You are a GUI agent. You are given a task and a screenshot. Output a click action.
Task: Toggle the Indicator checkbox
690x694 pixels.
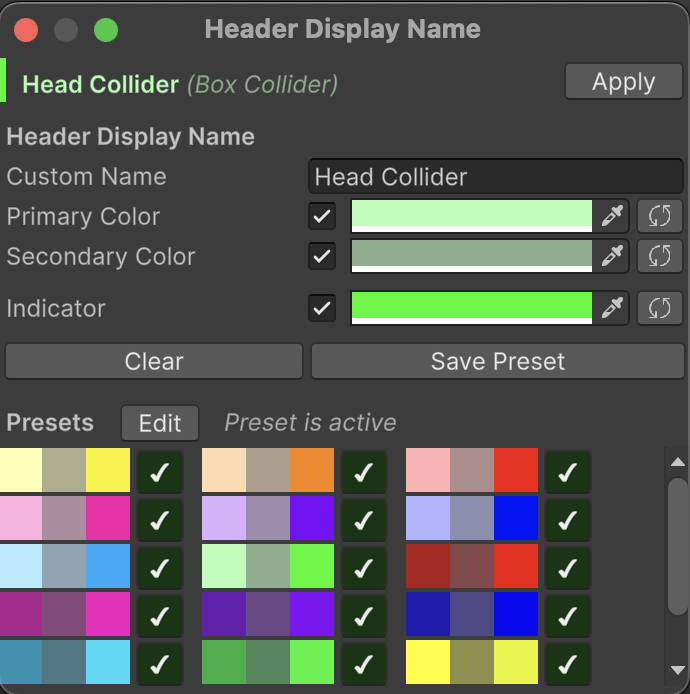tap(322, 308)
